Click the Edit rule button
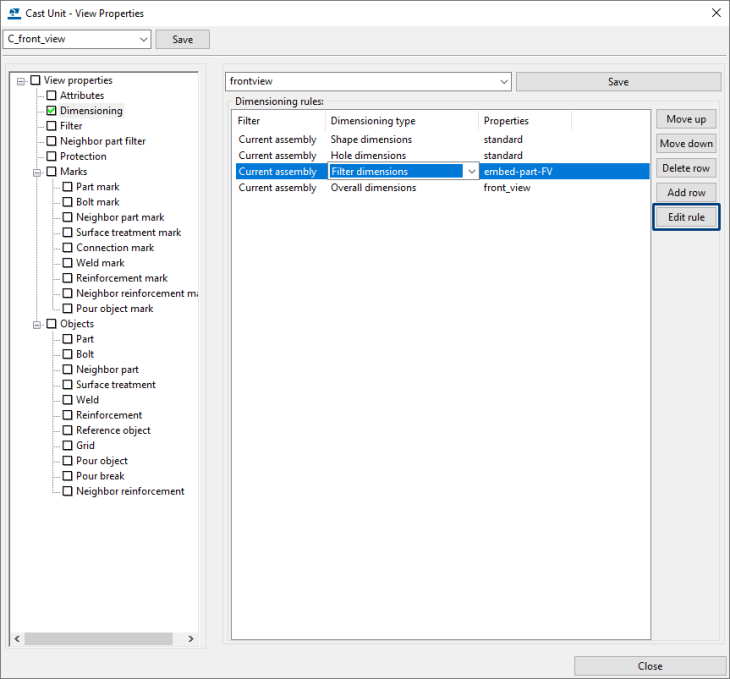Screen dimensions: 730x679 click(685, 217)
